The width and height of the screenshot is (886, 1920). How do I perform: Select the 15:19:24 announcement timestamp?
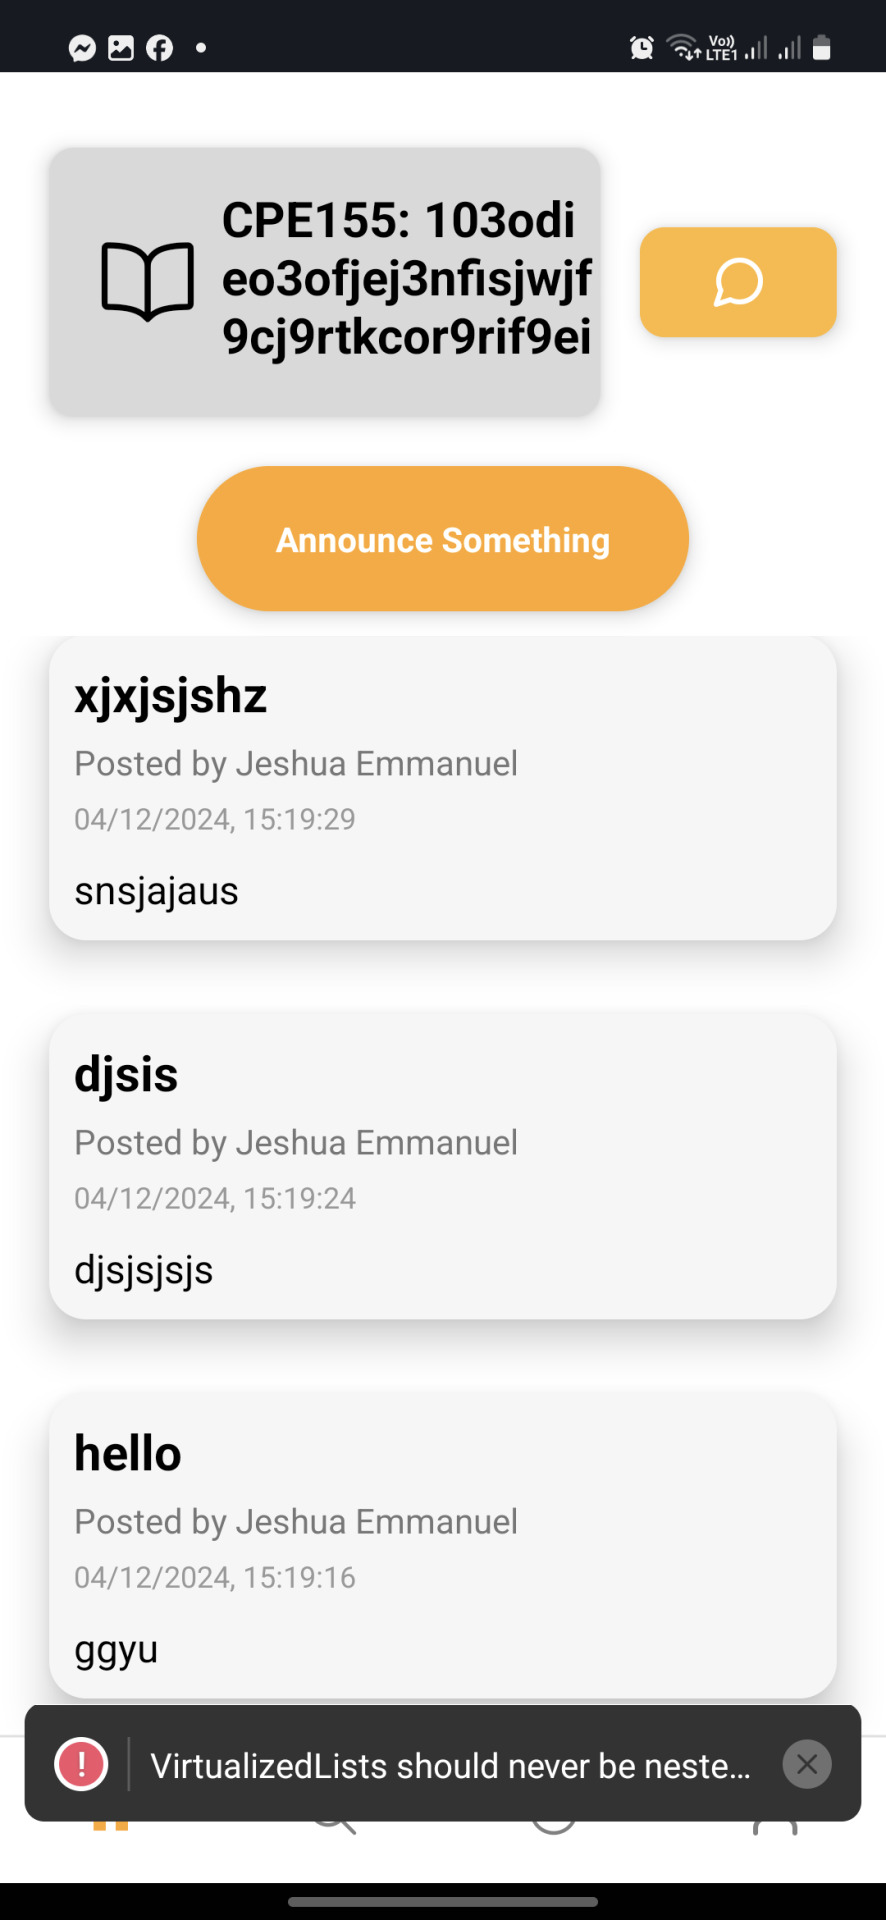pyautogui.click(x=299, y=1198)
